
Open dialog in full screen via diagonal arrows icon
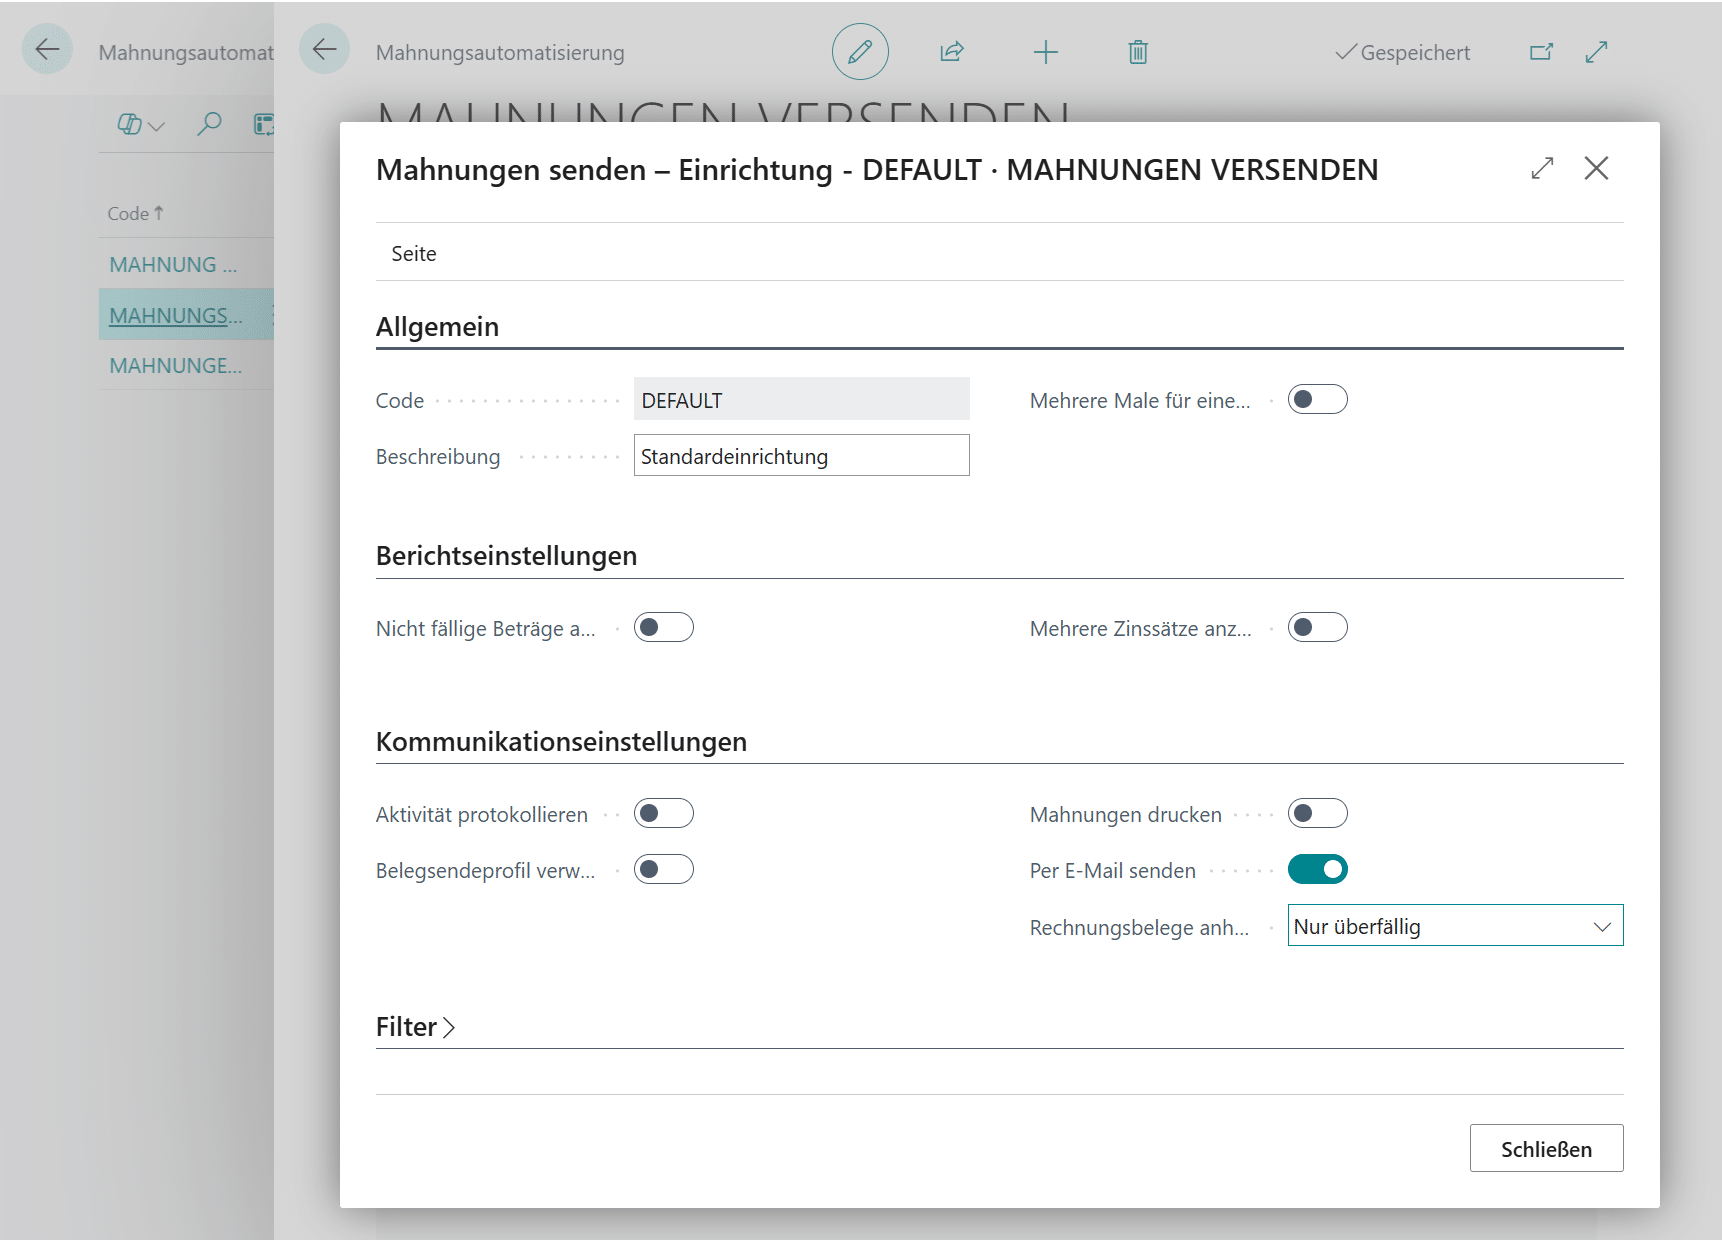click(1543, 168)
